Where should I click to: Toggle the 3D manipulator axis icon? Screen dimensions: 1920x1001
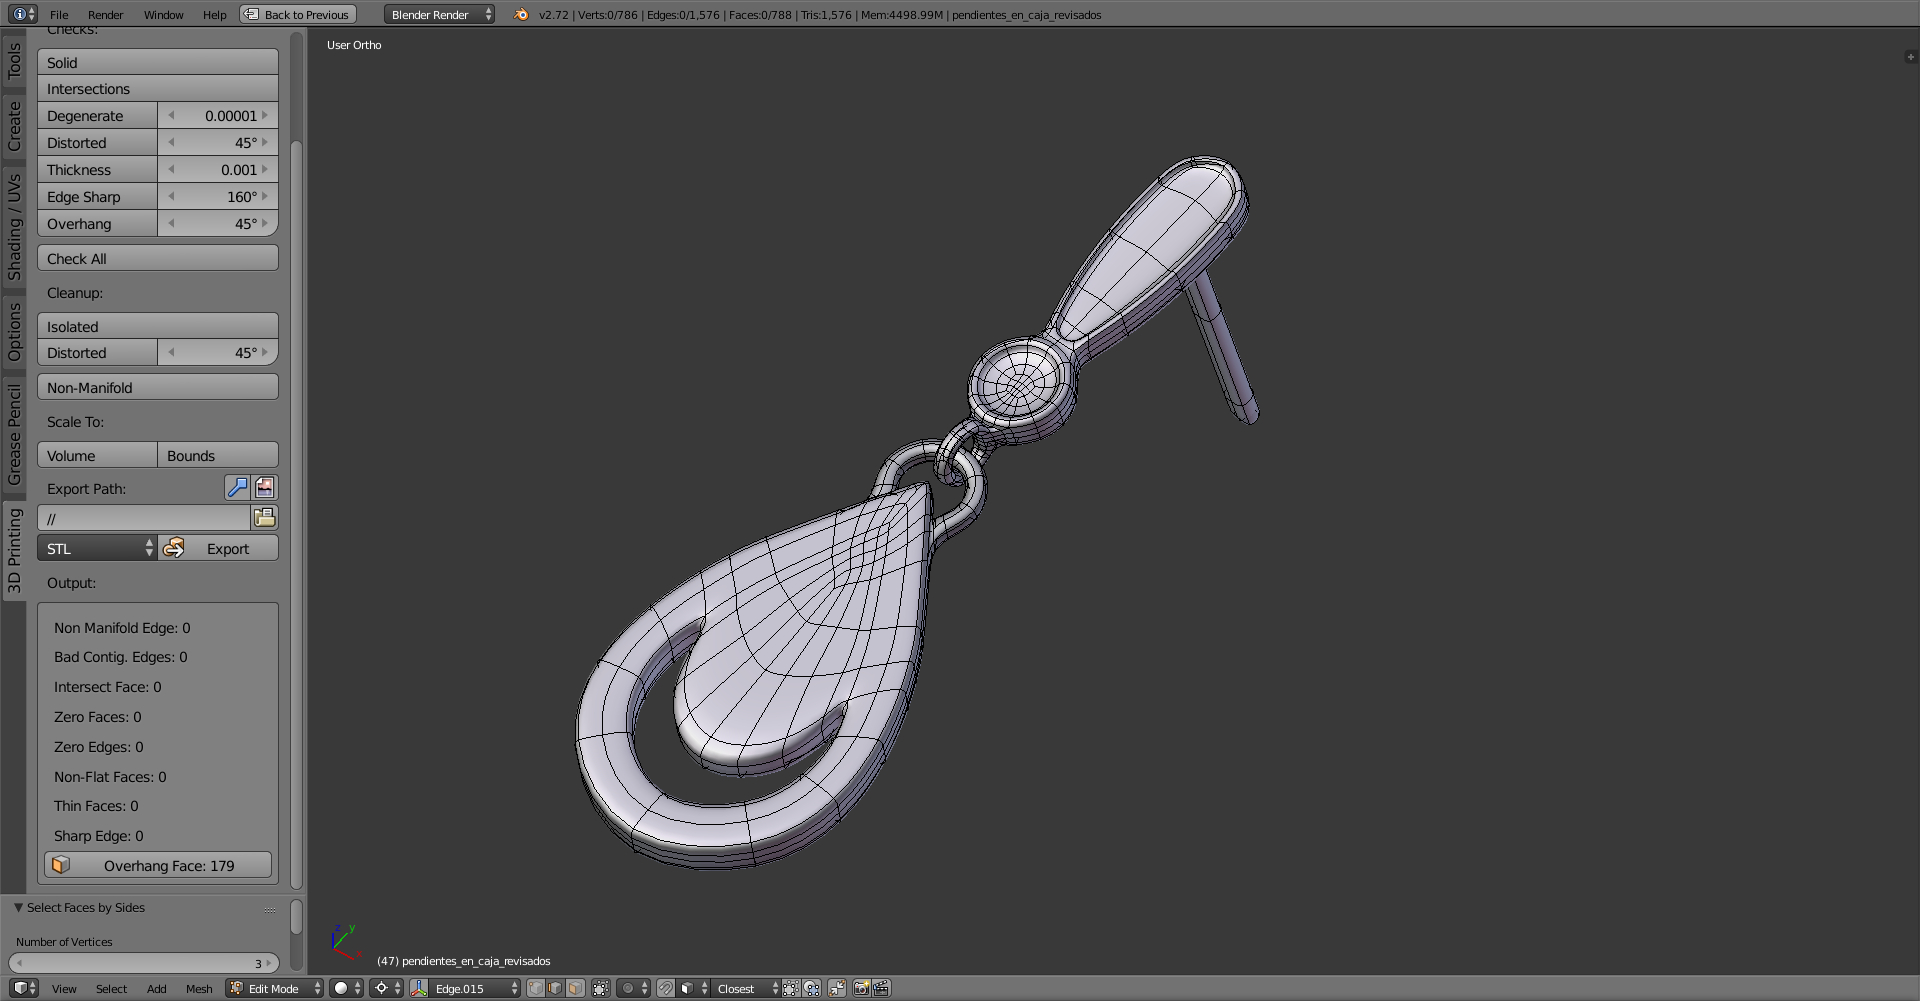coord(419,988)
